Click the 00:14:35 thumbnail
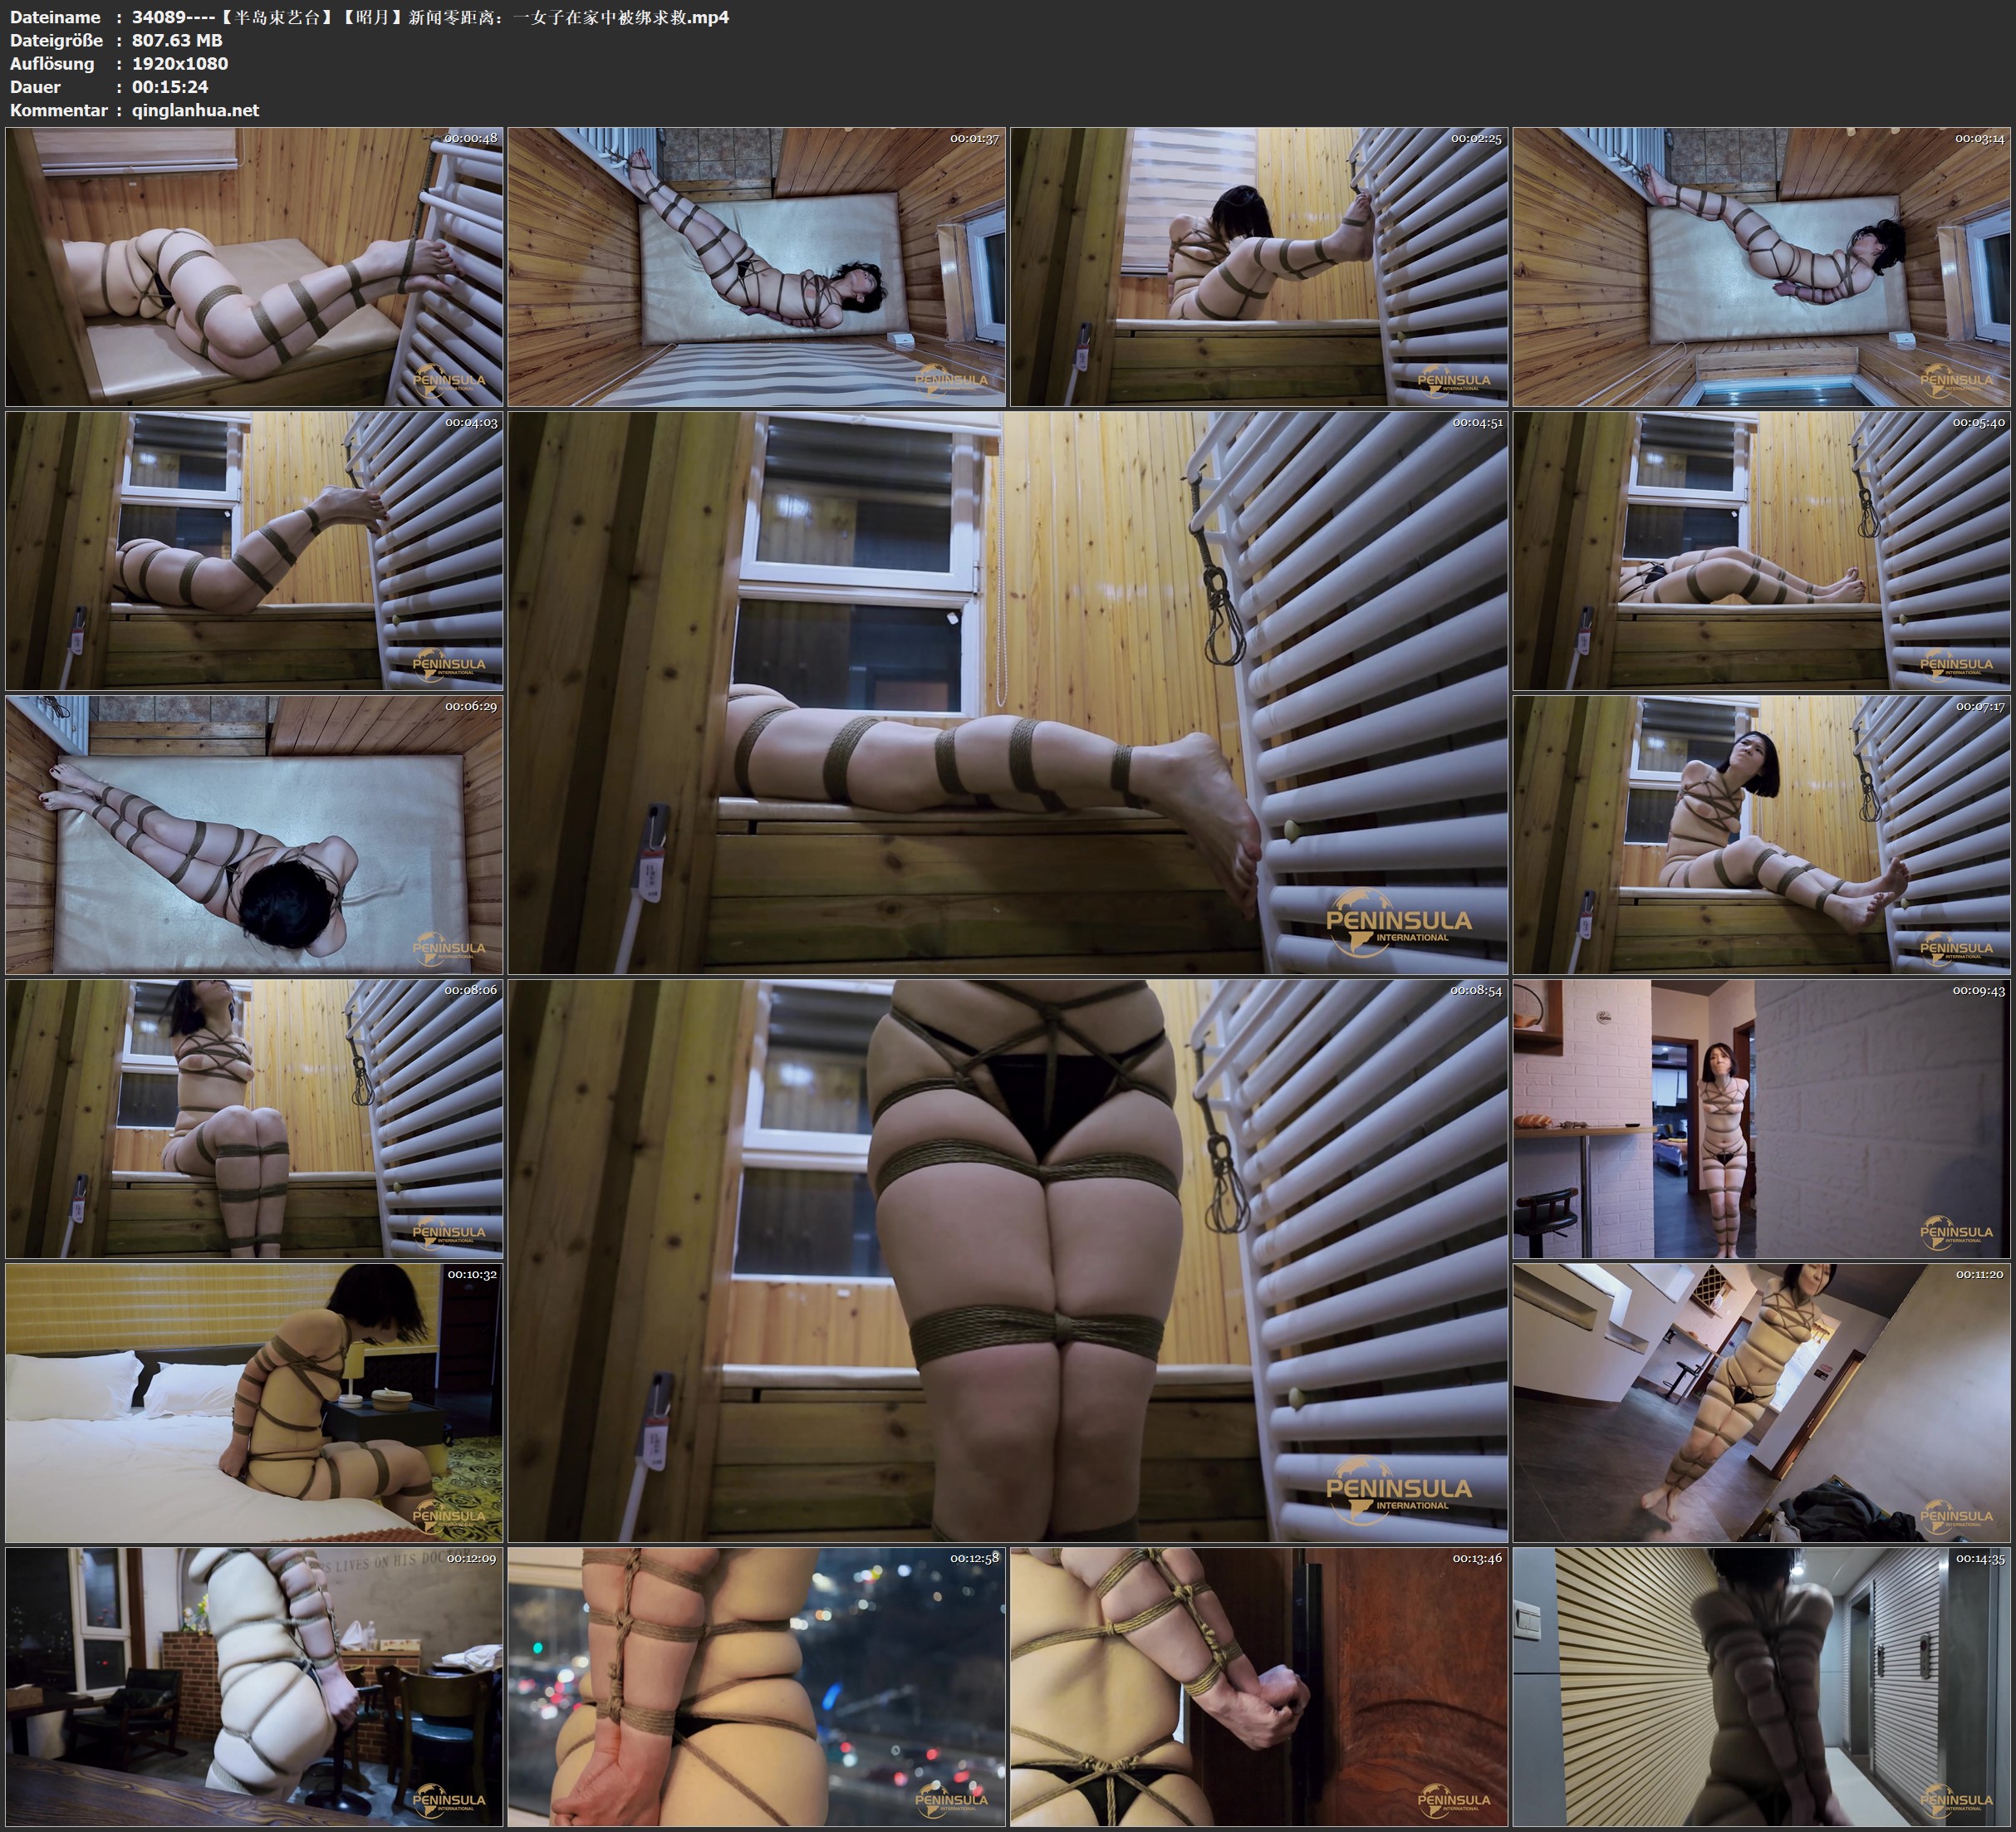The height and width of the screenshot is (1832, 2016). pyautogui.click(x=1761, y=1686)
